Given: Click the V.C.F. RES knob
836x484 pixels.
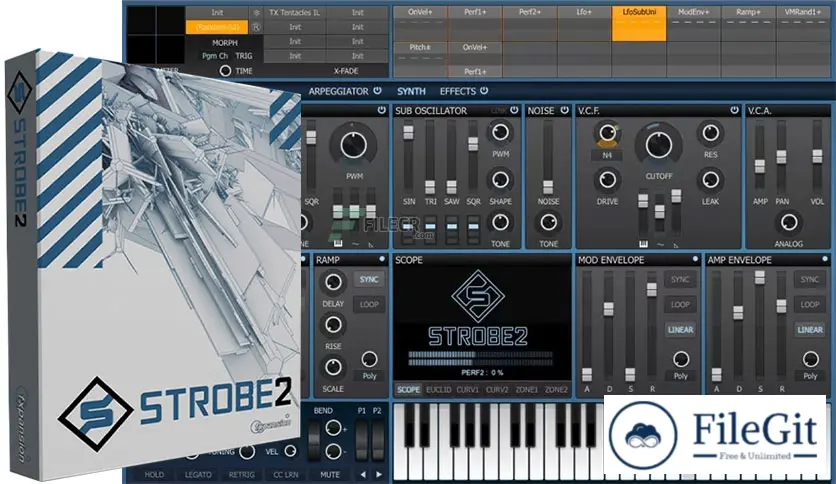Looking at the screenshot, I should click(x=710, y=133).
